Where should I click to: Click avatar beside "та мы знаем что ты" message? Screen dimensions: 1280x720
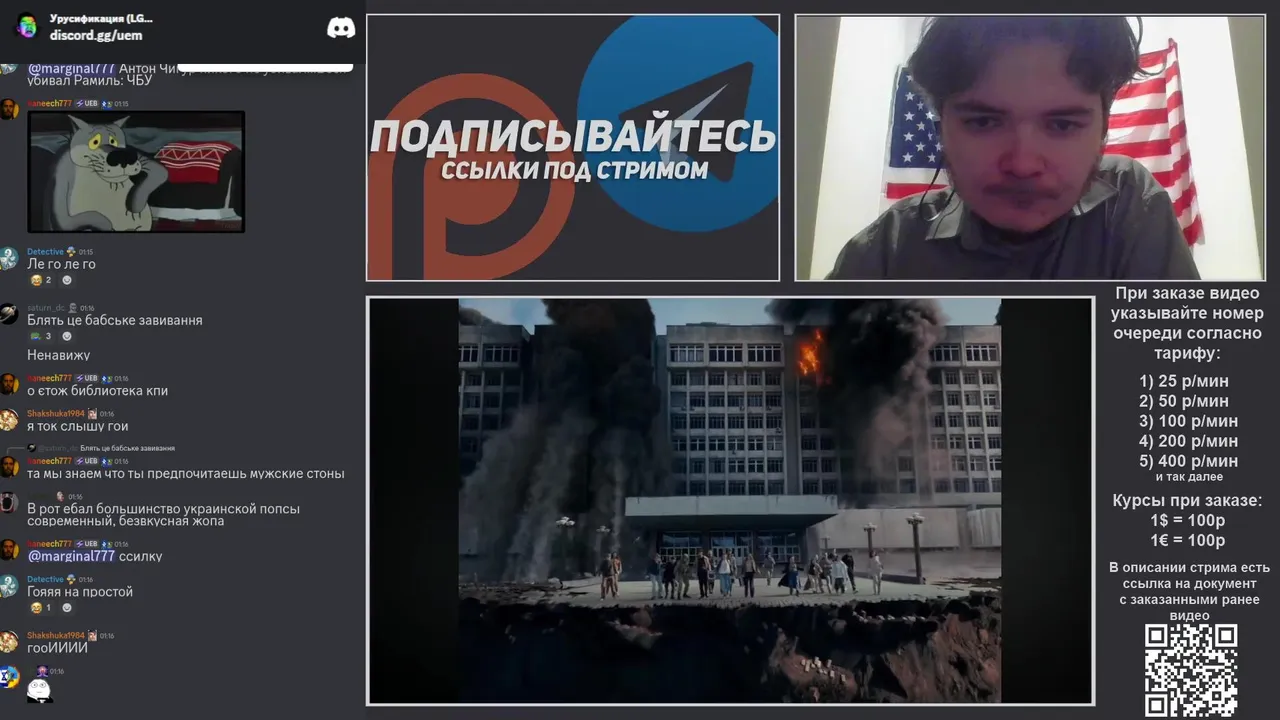click(x=9, y=467)
